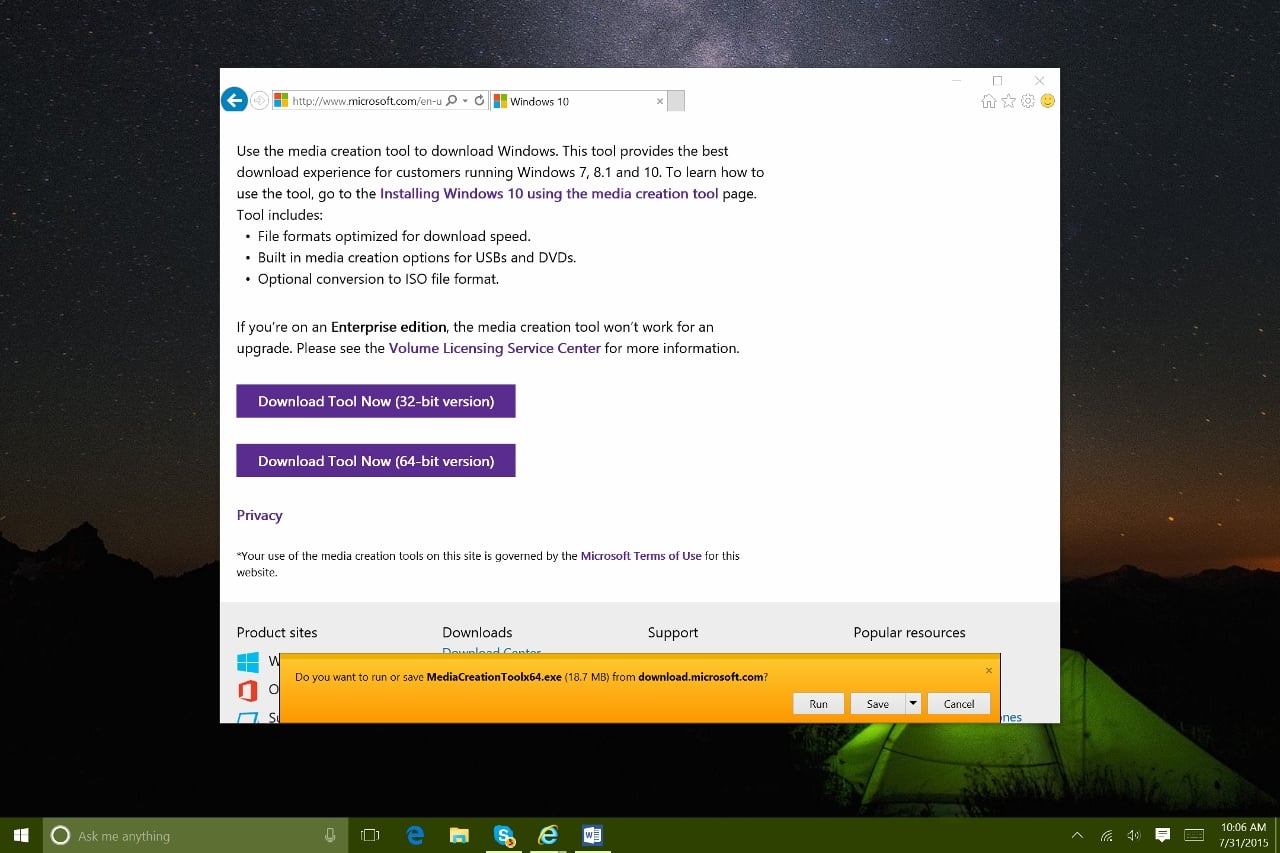Open the volume icon in system tray
The height and width of the screenshot is (853, 1280).
click(1134, 835)
